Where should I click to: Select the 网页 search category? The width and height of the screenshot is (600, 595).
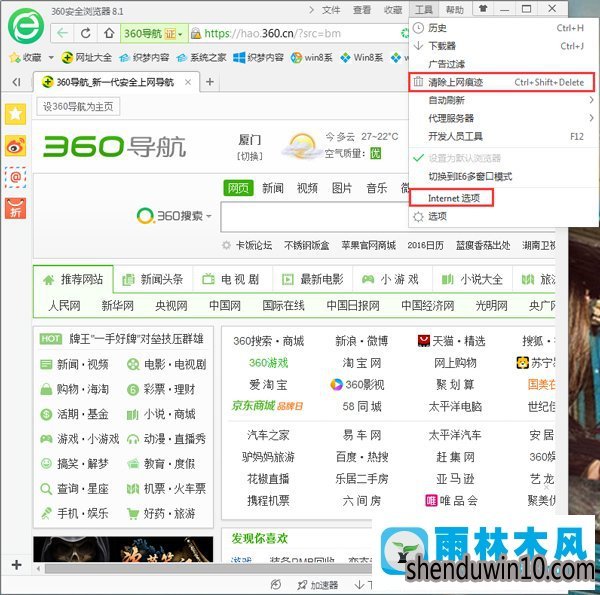tap(238, 188)
